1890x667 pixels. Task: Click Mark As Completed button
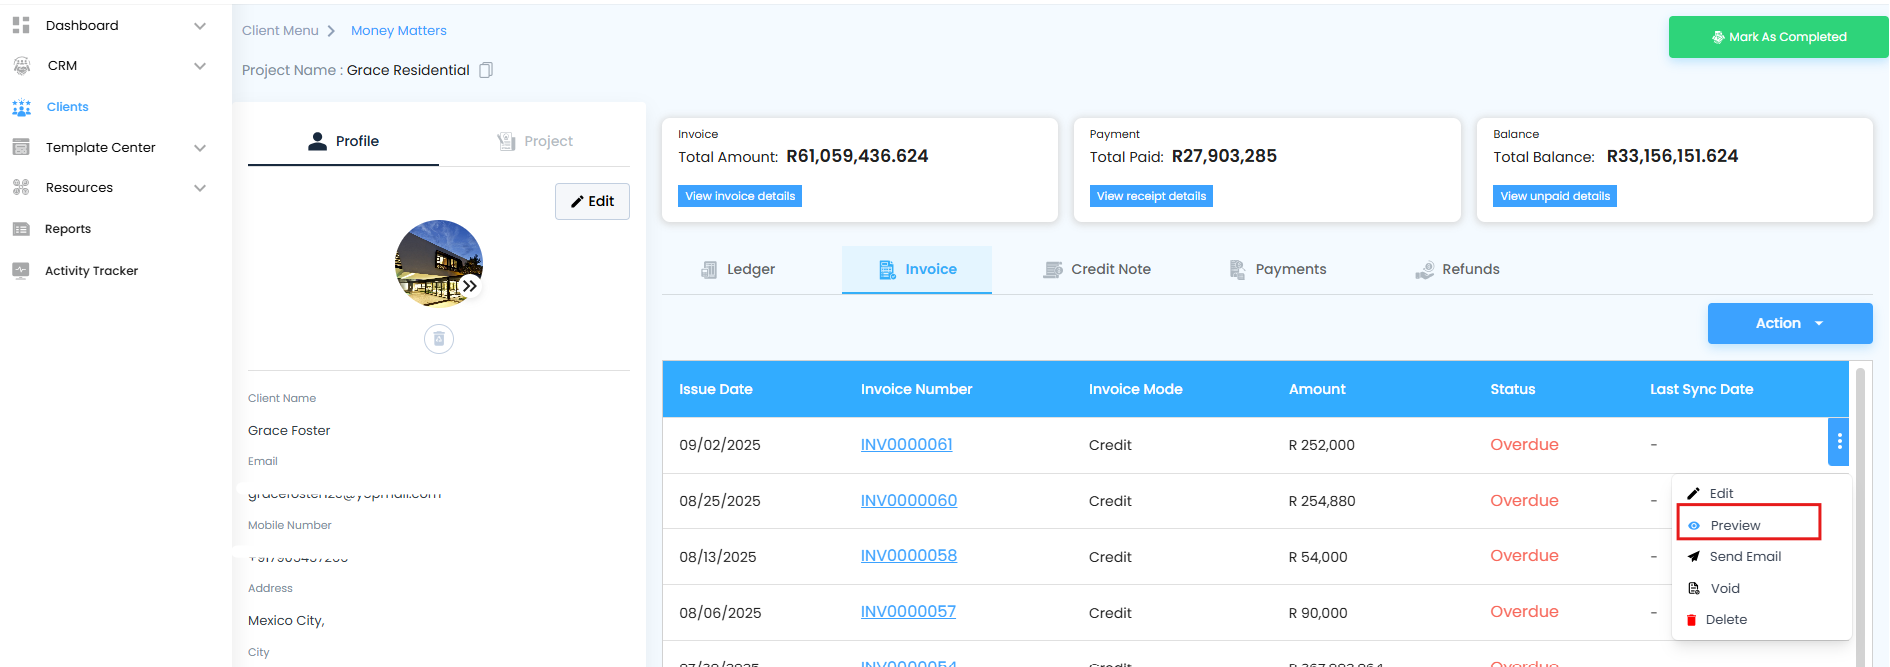[x=1778, y=37]
